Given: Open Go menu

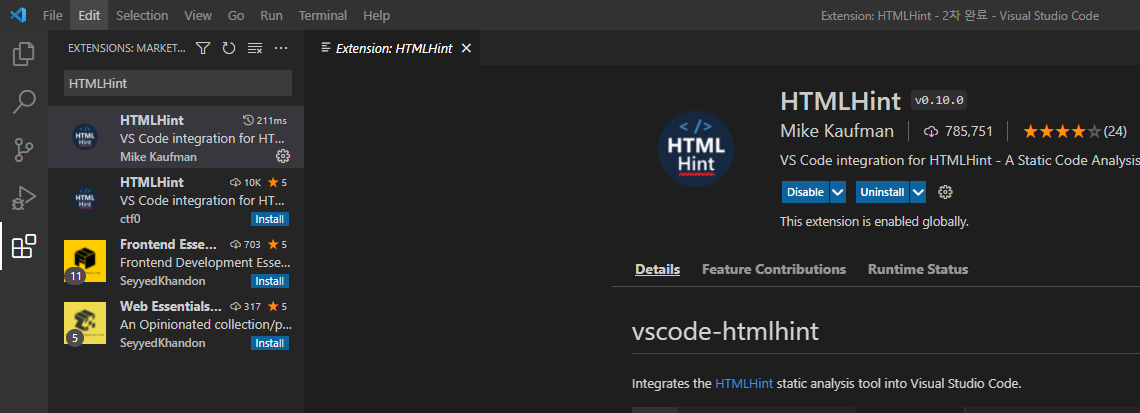Looking at the screenshot, I should point(236,15).
